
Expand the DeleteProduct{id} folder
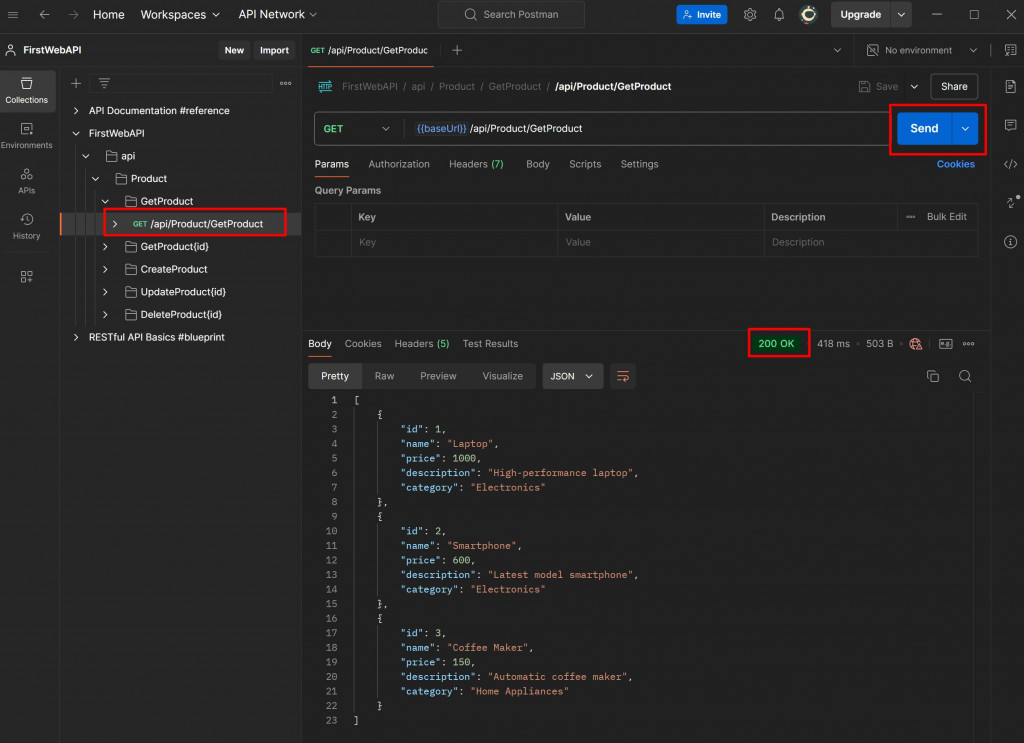pyautogui.click(x=105, y=315)
